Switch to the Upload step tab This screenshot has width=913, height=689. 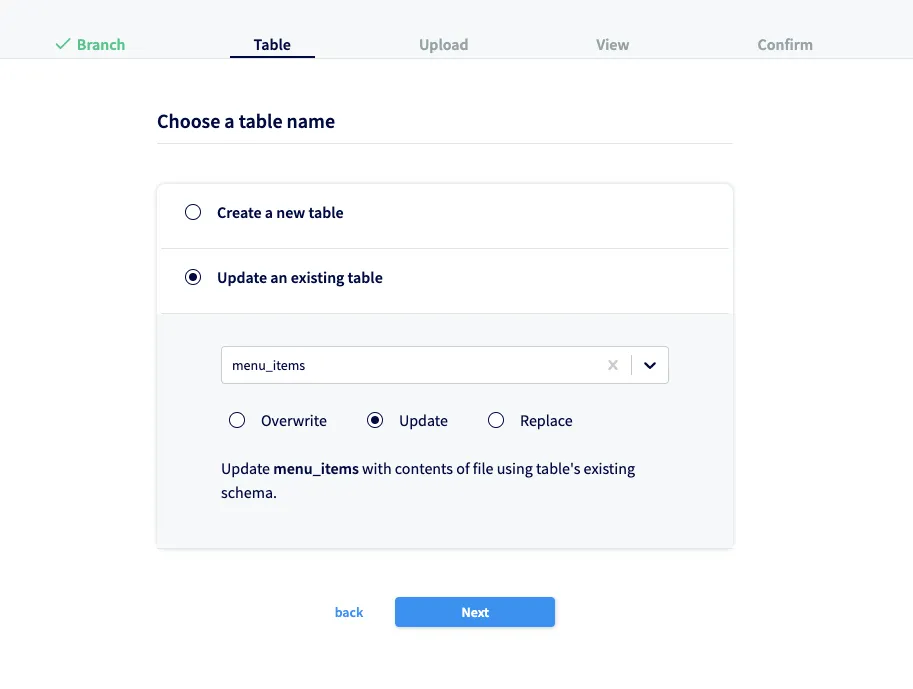pos(443,44)
